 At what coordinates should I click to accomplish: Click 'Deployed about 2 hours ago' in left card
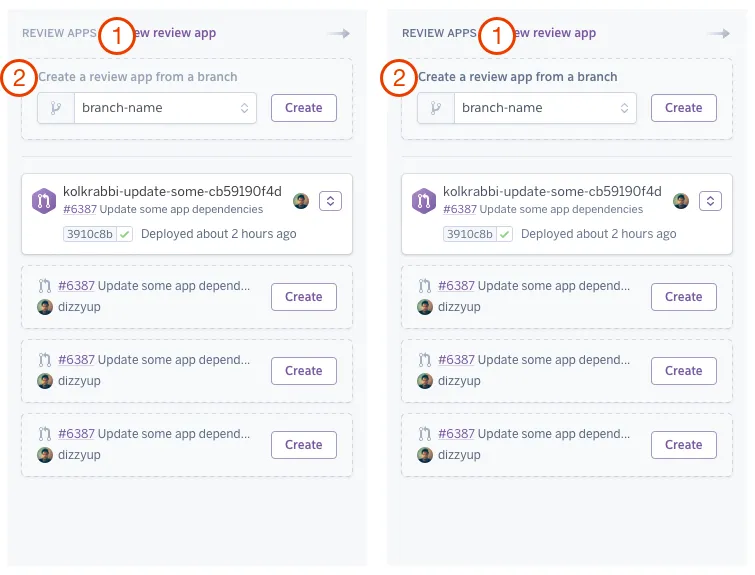pos(219,234)
